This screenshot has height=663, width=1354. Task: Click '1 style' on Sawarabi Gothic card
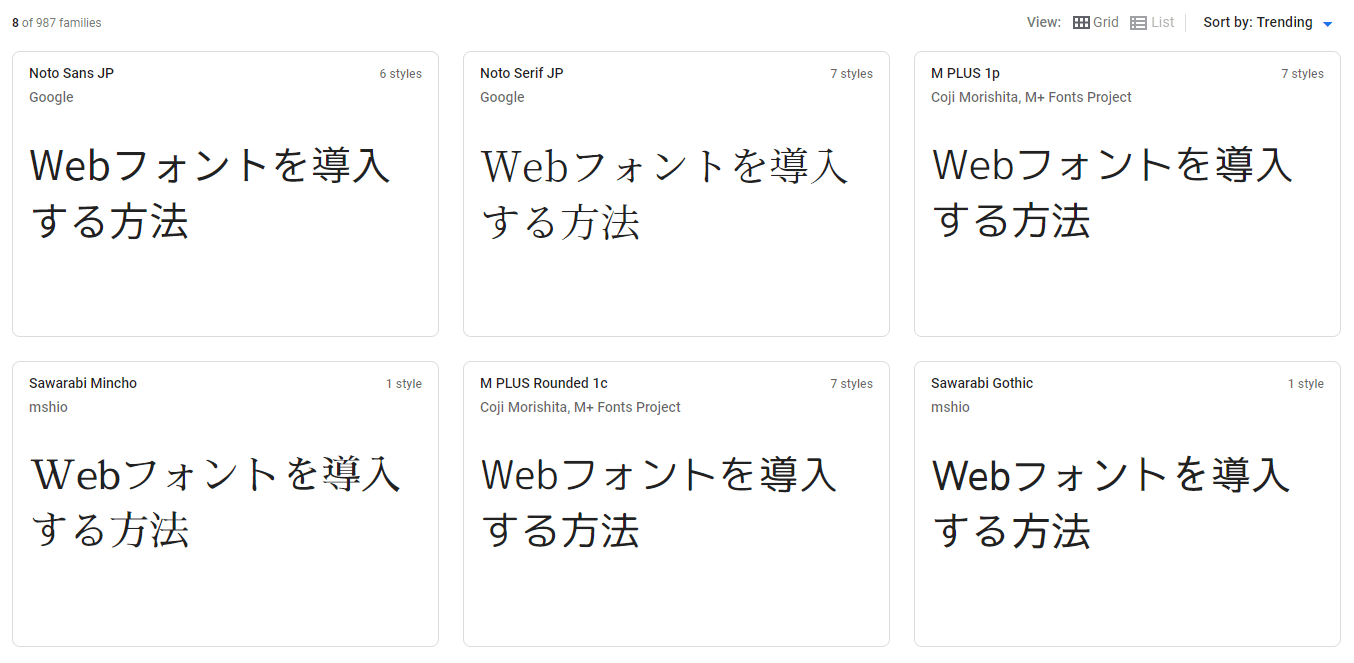tap(1306, 384)
